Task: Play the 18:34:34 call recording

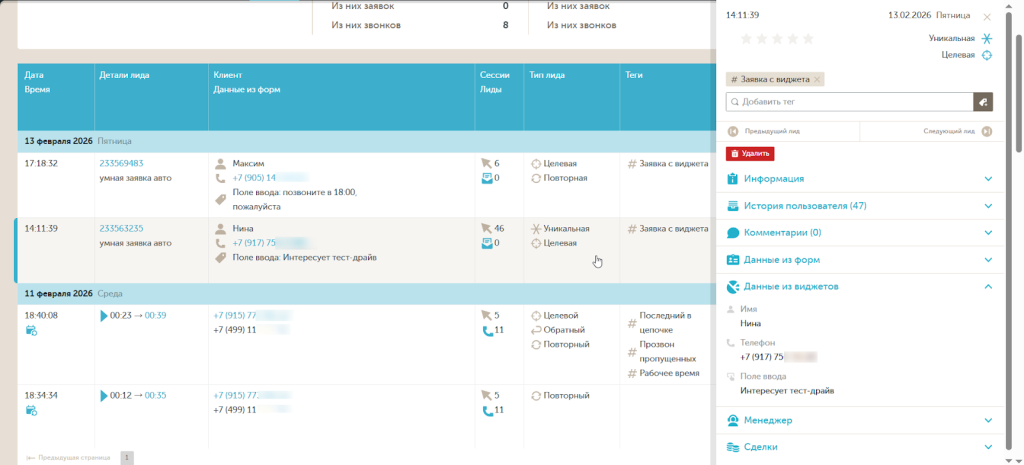Action: [x=103, y=395]
